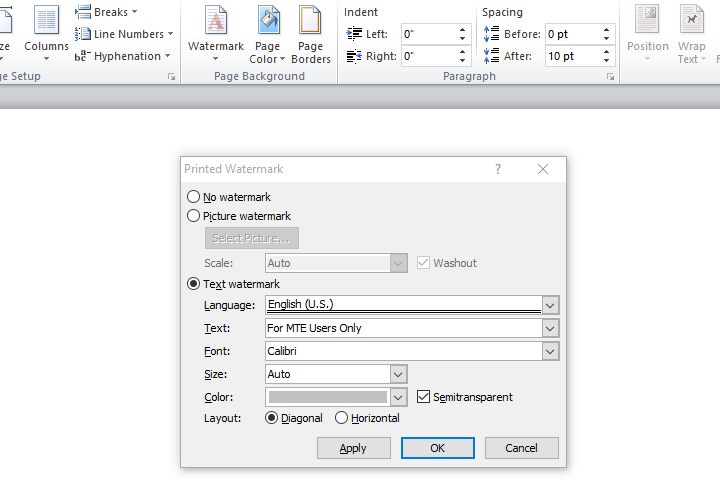Open the Color picker dropdown

point(398,397)
